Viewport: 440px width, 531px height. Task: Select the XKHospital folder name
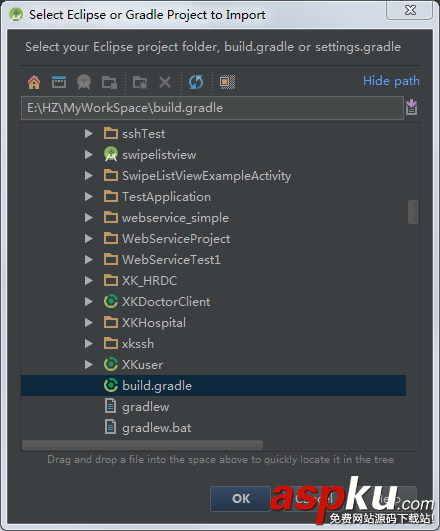154,323
